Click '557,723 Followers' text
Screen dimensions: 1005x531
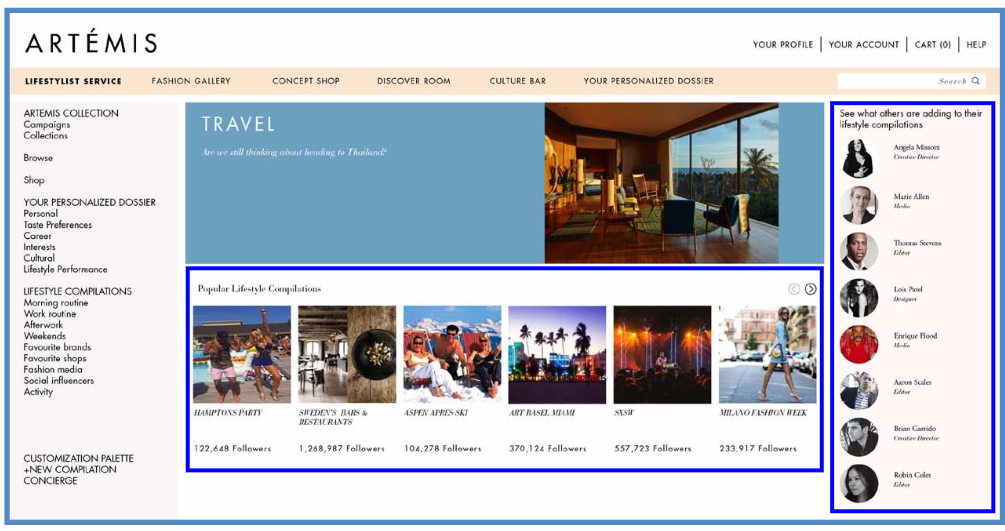pos(652,448)
